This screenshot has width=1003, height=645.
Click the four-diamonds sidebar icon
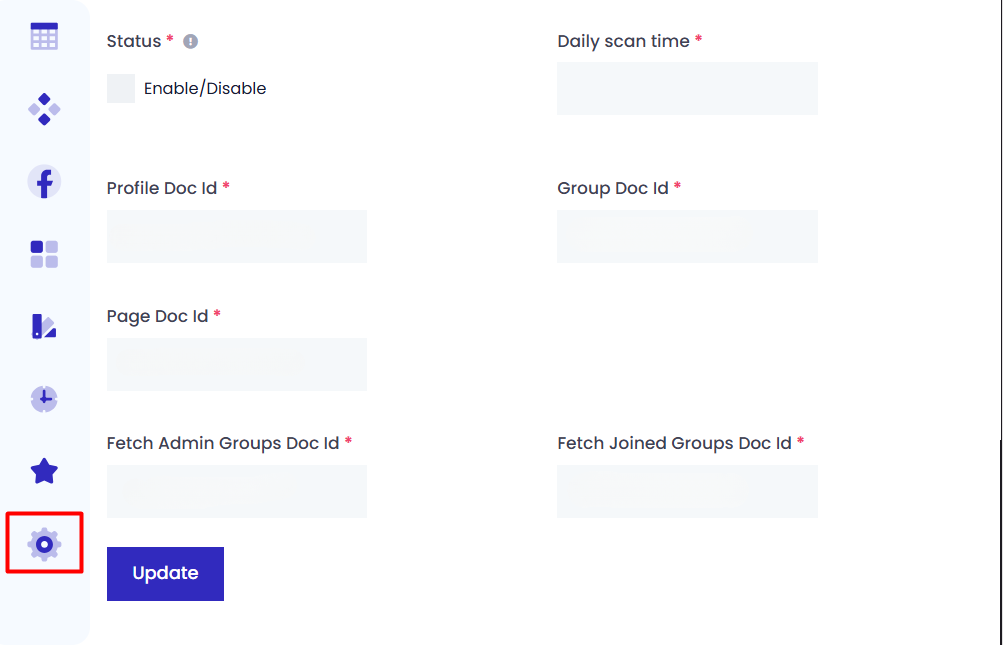tap(44, 108)
